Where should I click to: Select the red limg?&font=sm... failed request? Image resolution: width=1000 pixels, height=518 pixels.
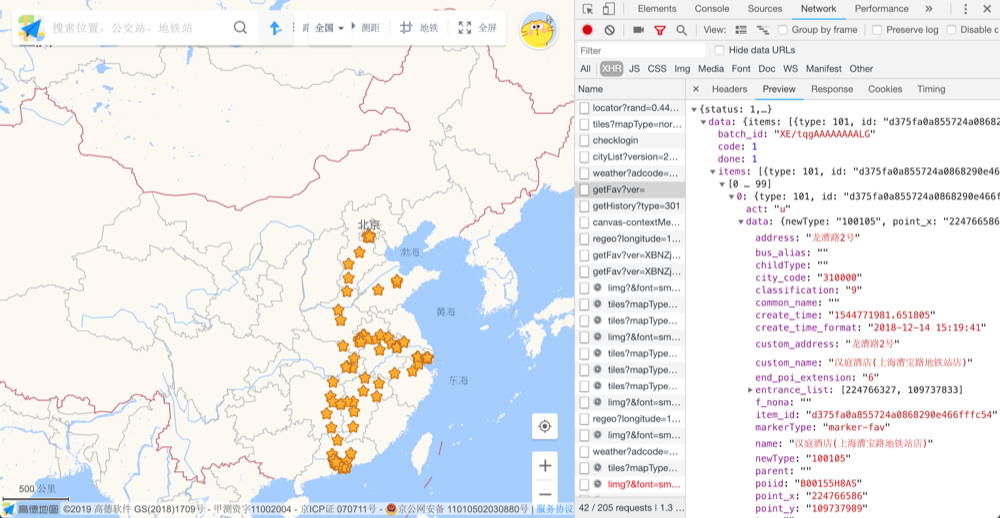point(629,484)
